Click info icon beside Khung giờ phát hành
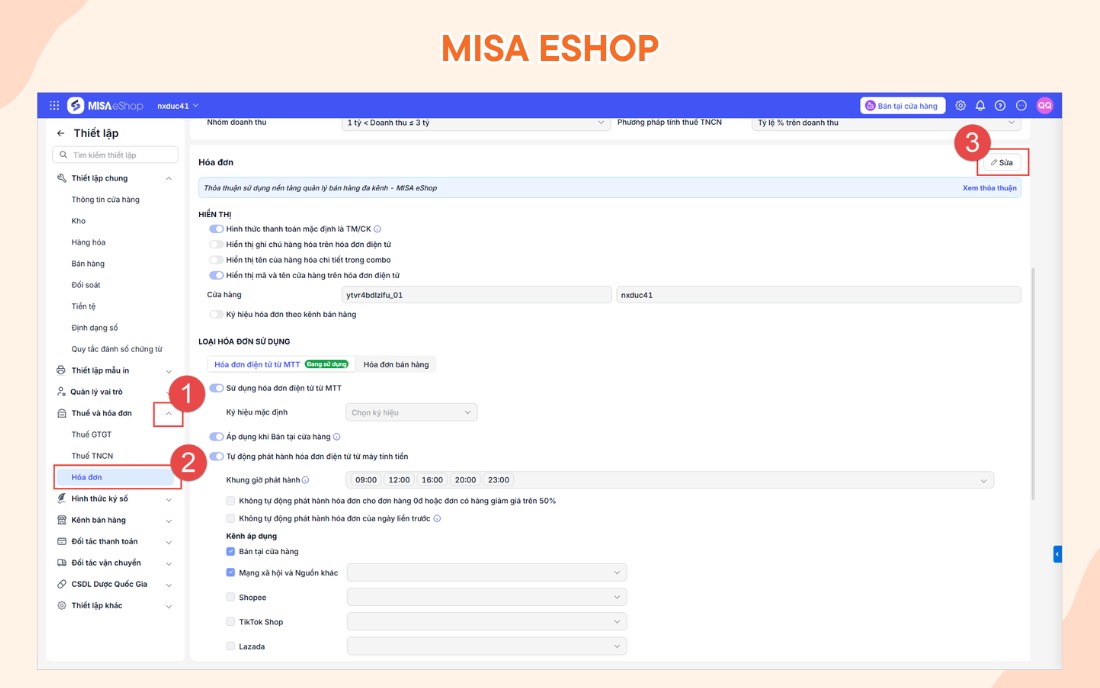Image resolution: width=1100 pixels, height=688 pixels. (305, 480)
